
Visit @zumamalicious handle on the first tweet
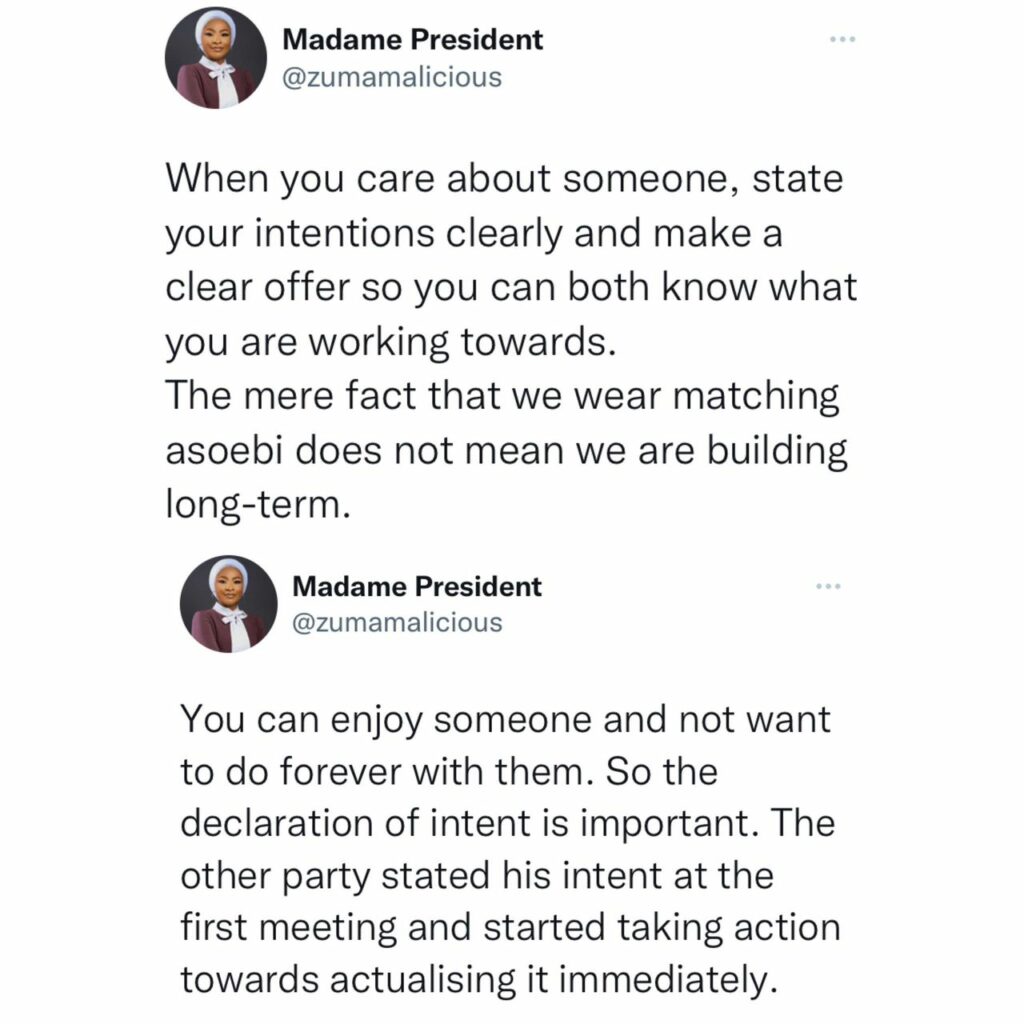[x=392, y=77]
